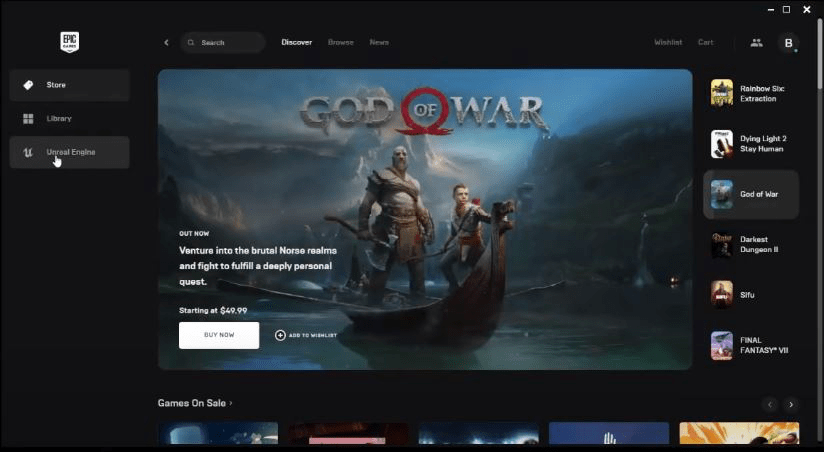Open the Cart page
824x452 pixels.
705,42
